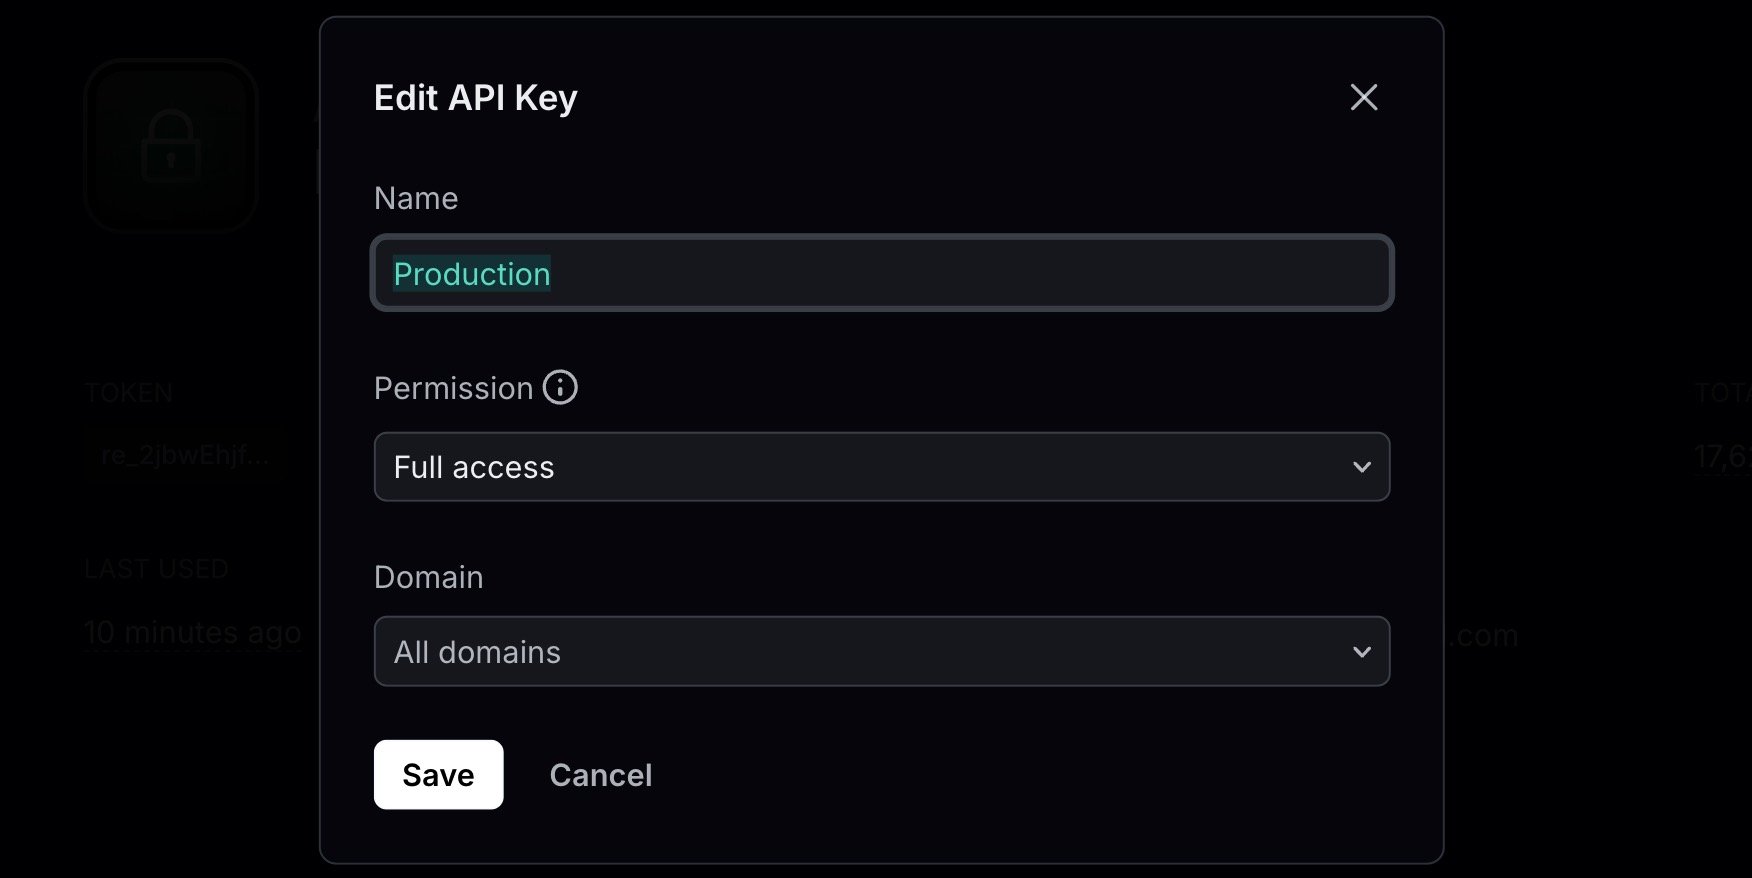Expand the All domains dropdown chevron
Screen dimensions: 1752x878
pos(1361,652)
